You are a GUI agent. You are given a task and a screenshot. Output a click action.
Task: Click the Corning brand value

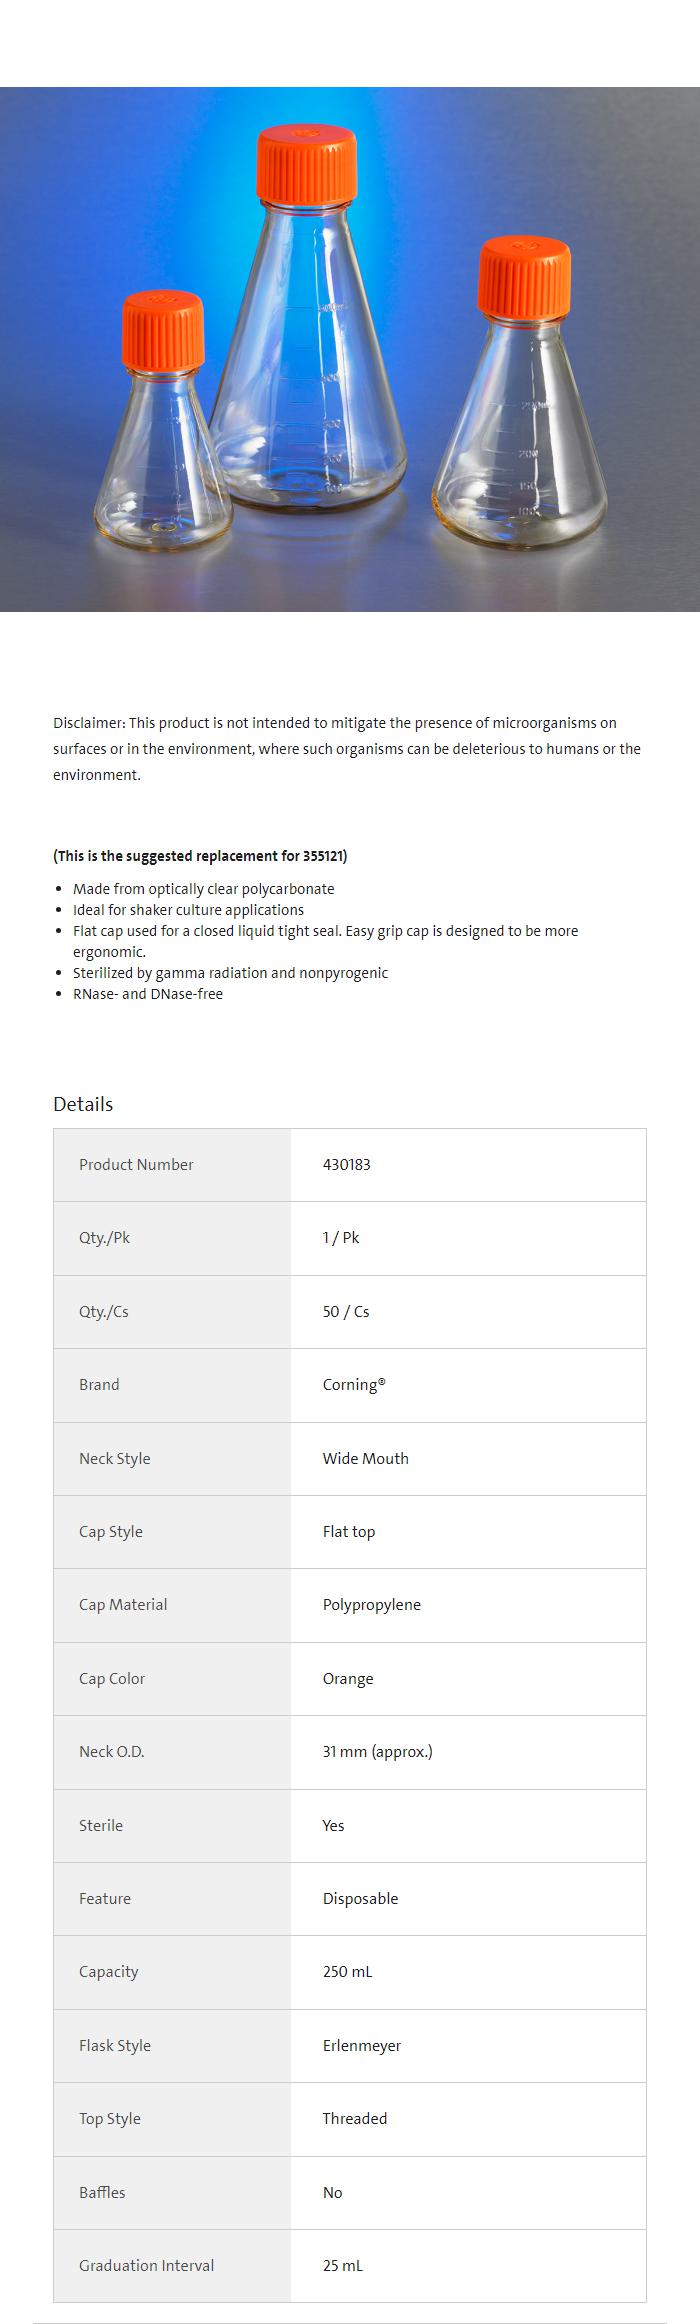(353, 1385)
